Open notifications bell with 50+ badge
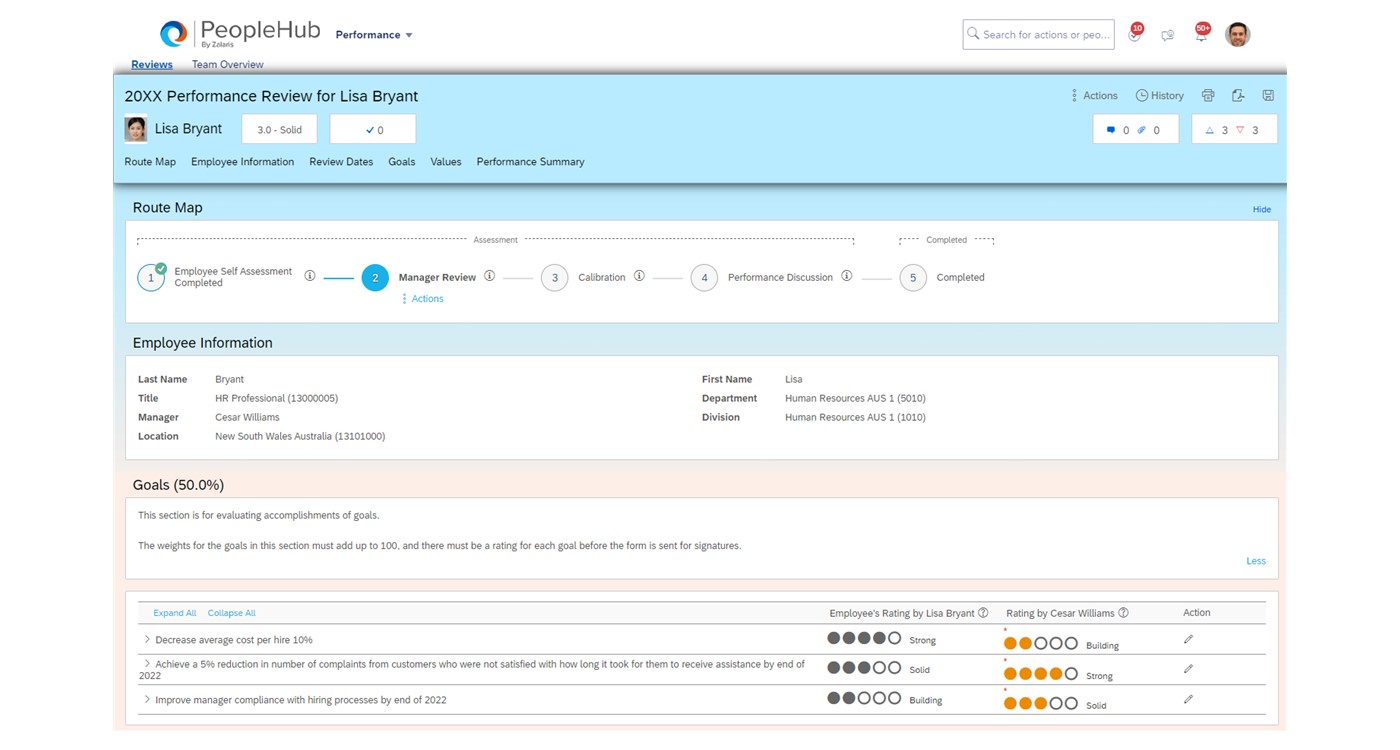1400x750 pixels. (1201, 35)
